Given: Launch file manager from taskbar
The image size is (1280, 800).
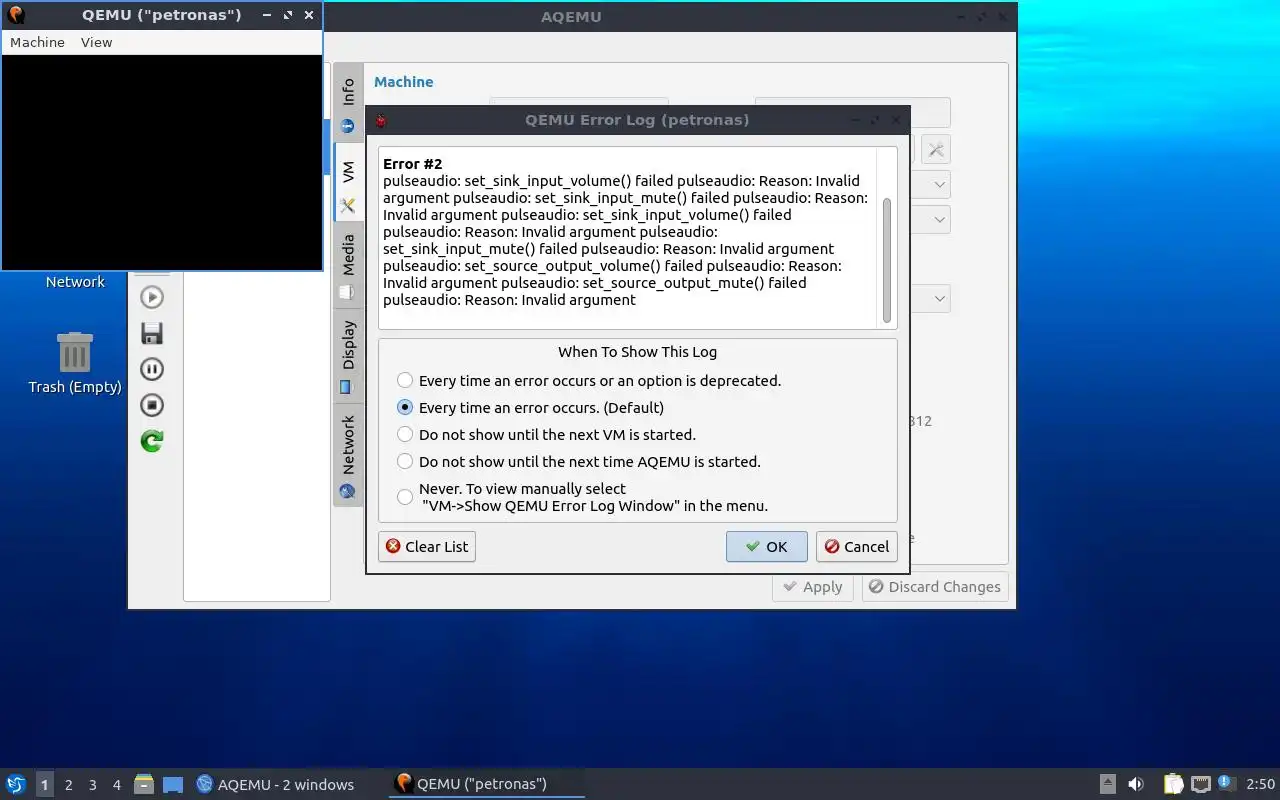Looking at the screenshot, I should [x=144, y=784].
